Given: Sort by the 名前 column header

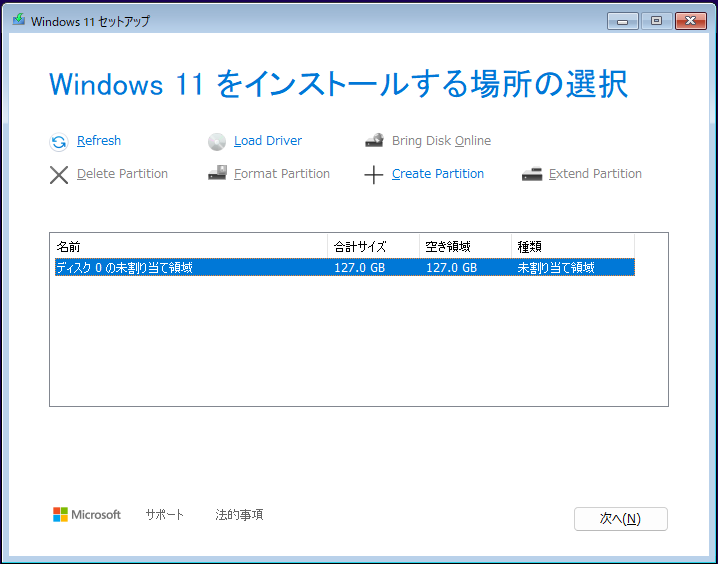Looking at the screenshot, I should [x=191, y=247].
